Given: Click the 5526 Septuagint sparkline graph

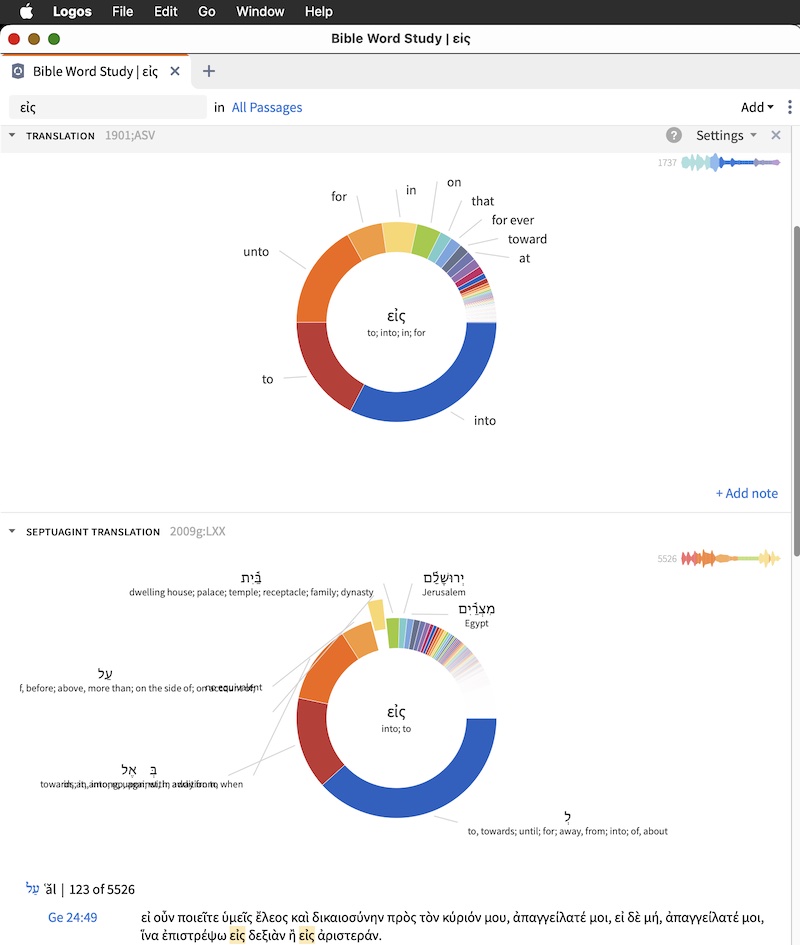Looking at the screenshot, I should pyautogui.click(x=730, y=559).
